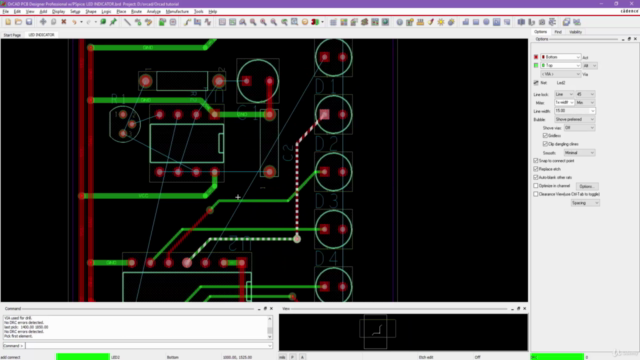The width and height of the screenshot is (640, 360).
Task: Open the Miter 1x width dropdown
Action: click(564, 102)
